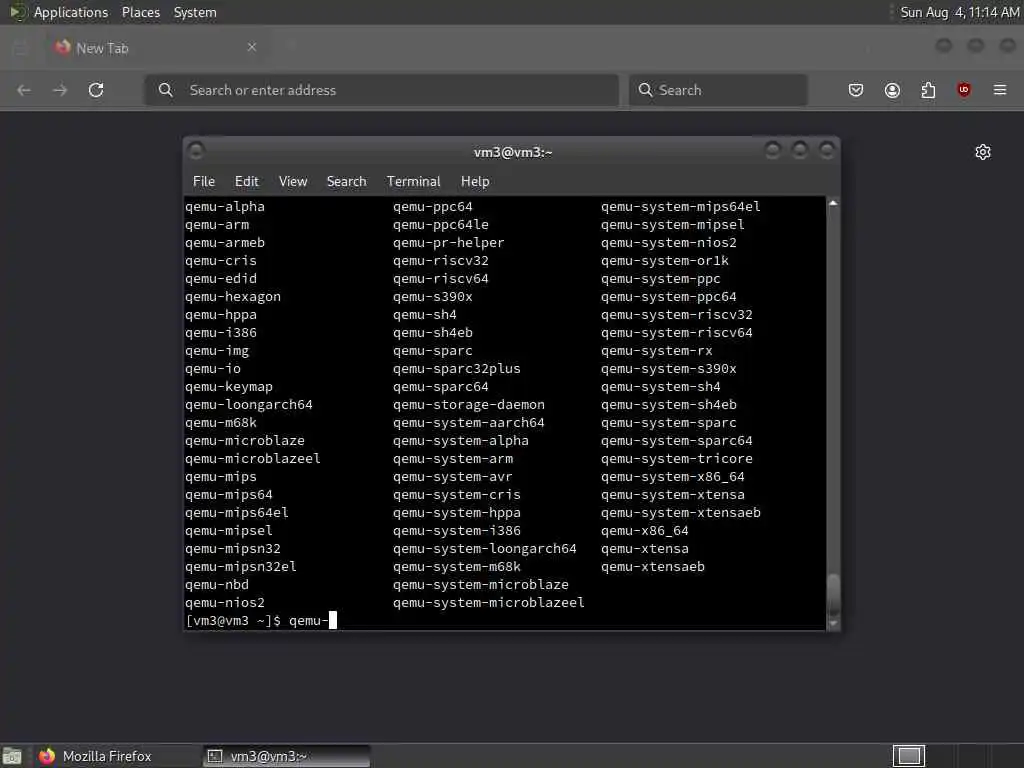Open terminal File menu
The width and height of the screenshot is (1024, 768).
(204, 182)
